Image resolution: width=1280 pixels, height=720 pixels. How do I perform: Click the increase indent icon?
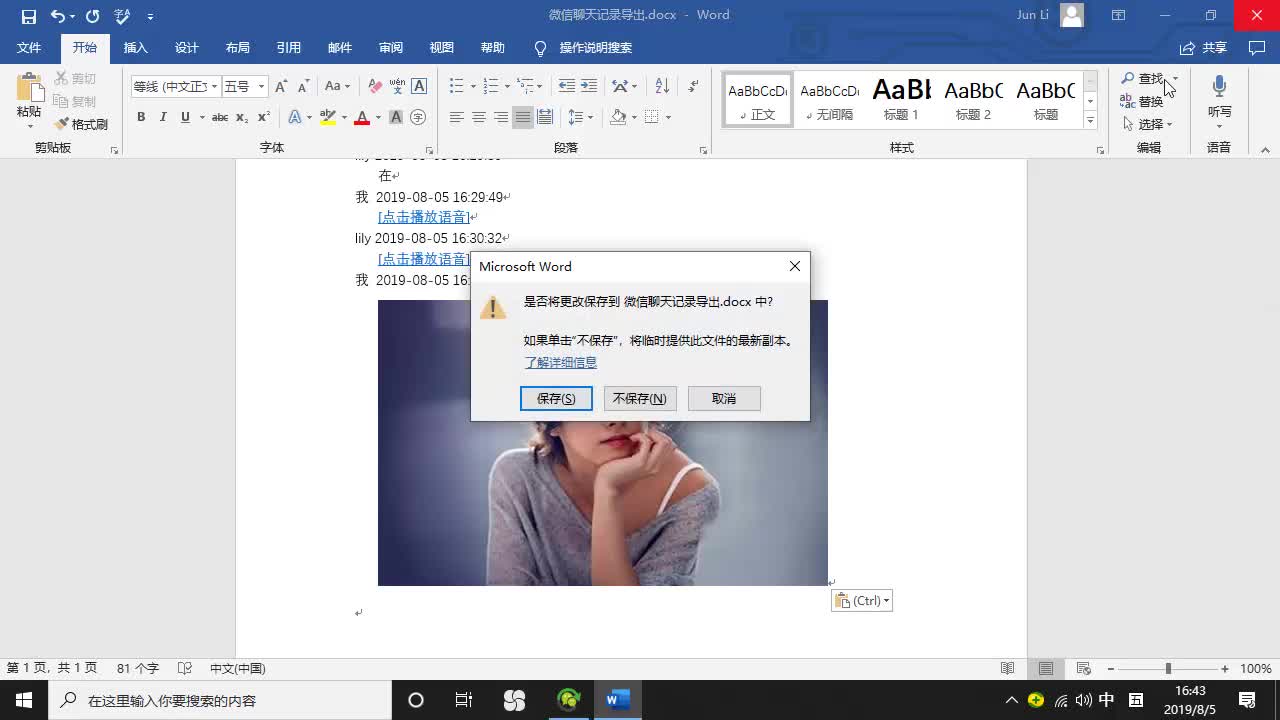[588, 86]
